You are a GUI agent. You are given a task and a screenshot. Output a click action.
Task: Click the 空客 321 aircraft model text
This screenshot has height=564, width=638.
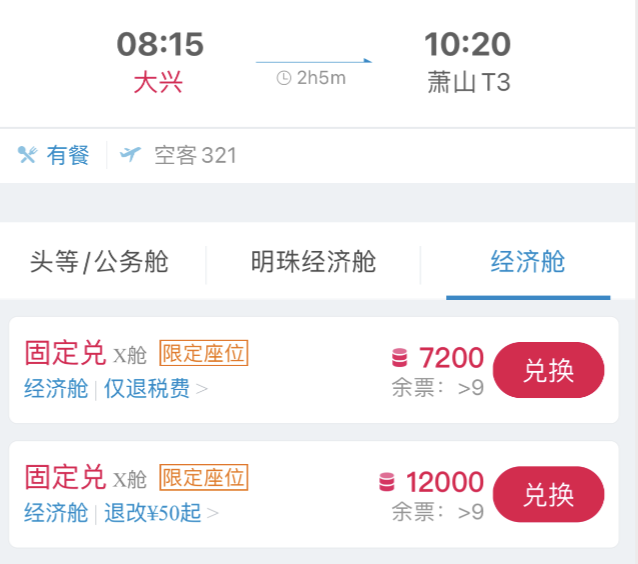pyautogui.click(x=195, y=155)
